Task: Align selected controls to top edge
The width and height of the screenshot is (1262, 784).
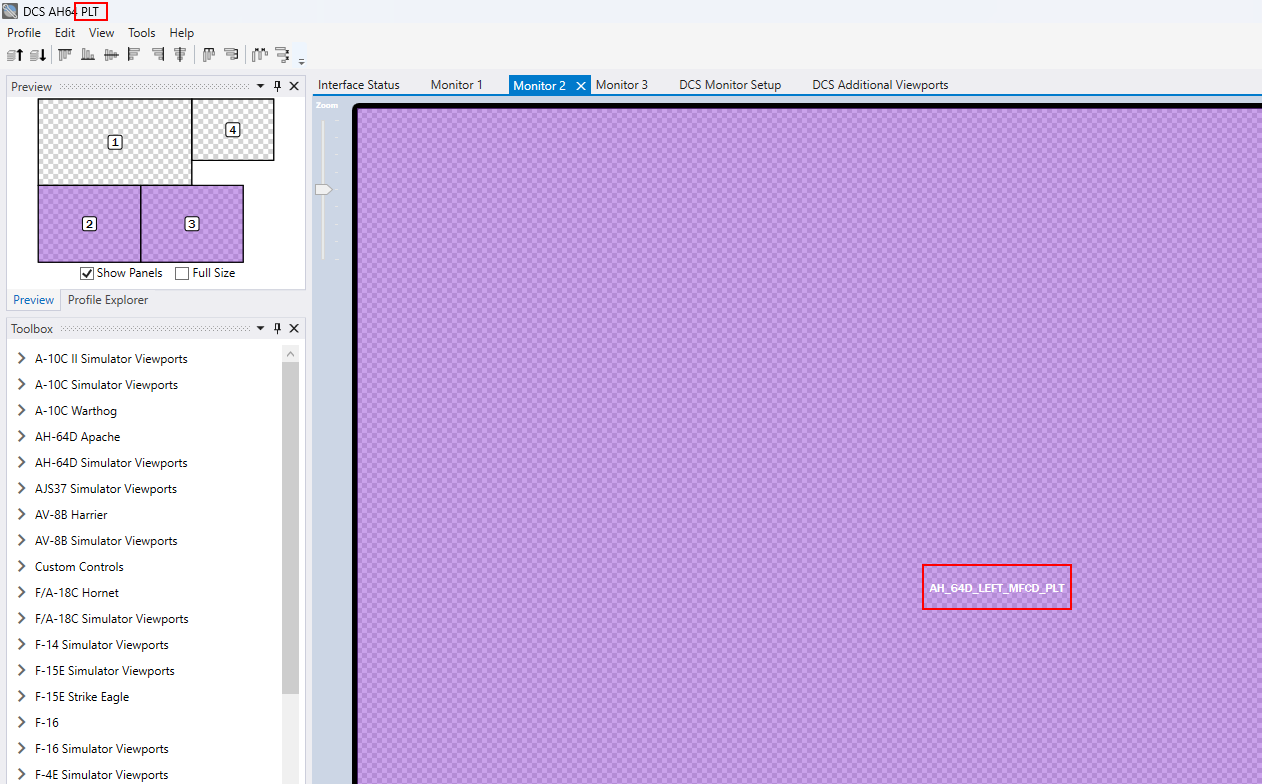Action: coord(65,54)
